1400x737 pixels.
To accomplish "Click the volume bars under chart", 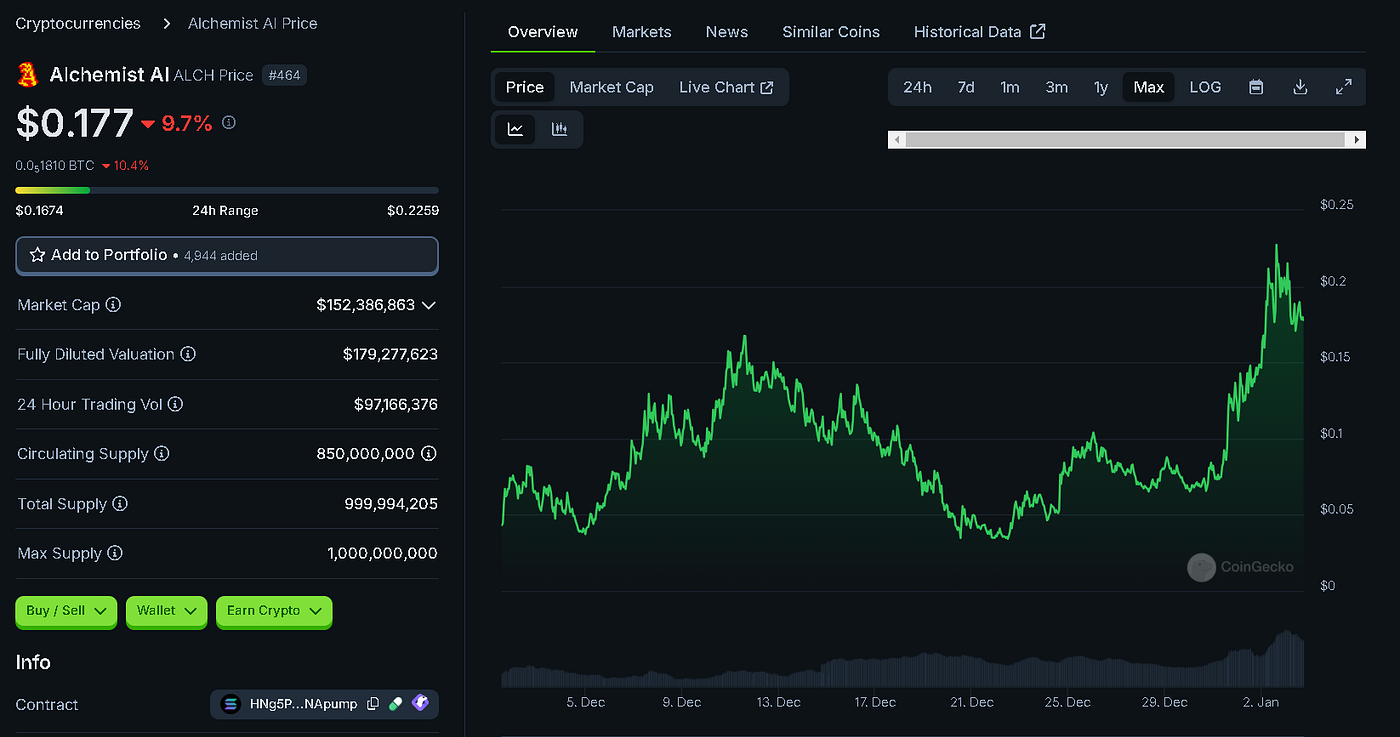I will click(x=902, y=660).
